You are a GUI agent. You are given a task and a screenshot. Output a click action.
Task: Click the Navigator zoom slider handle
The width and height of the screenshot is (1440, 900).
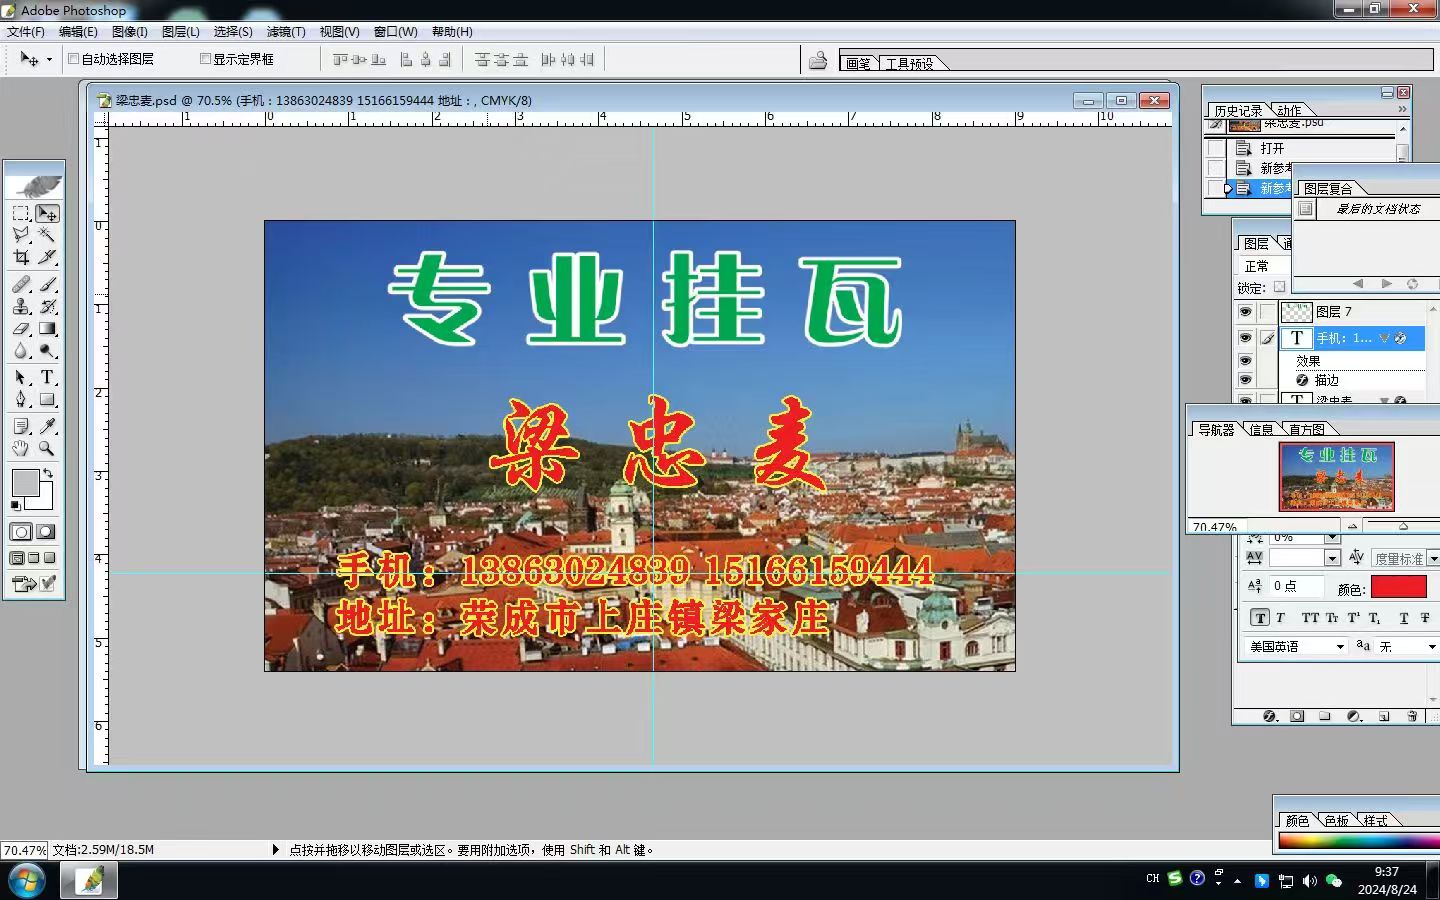click(x=1403, y=526)
